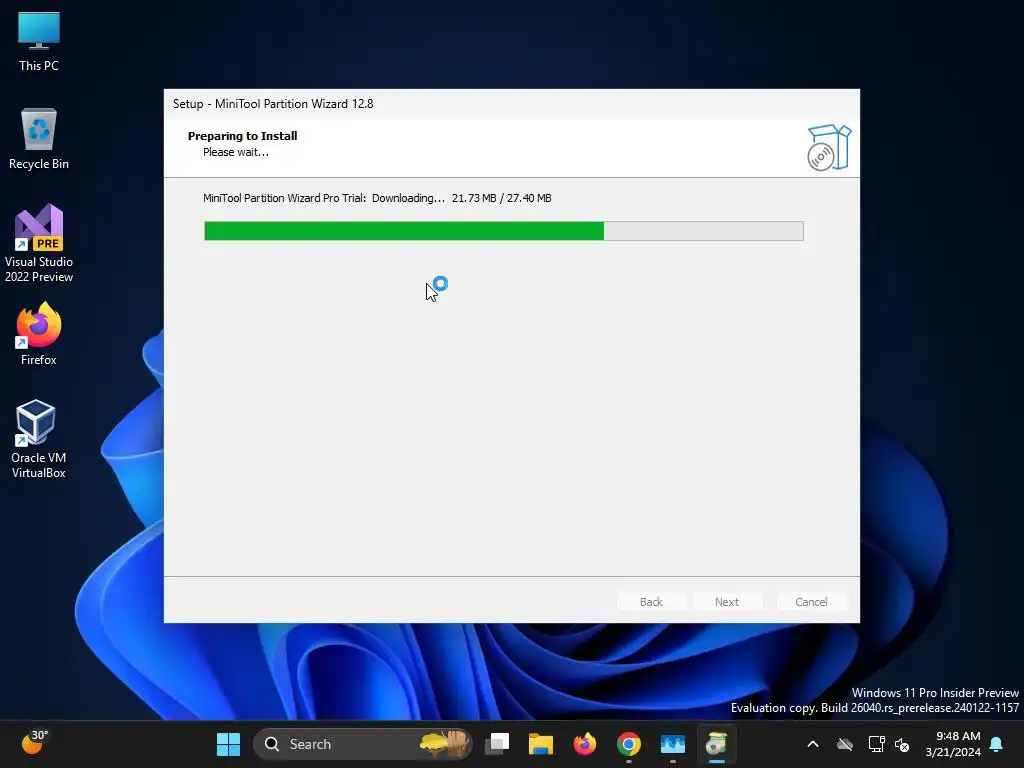This screenshot has width=1024, height=768.
Task: Click the muted volume tray icon
Action: 902,744
